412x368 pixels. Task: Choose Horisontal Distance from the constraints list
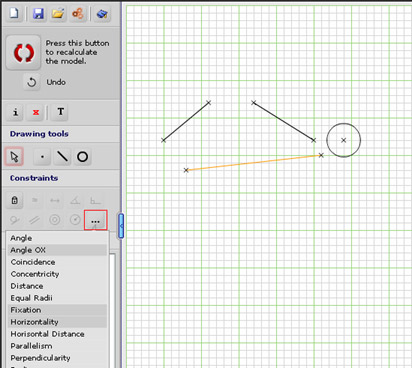[x=57, y=334]
